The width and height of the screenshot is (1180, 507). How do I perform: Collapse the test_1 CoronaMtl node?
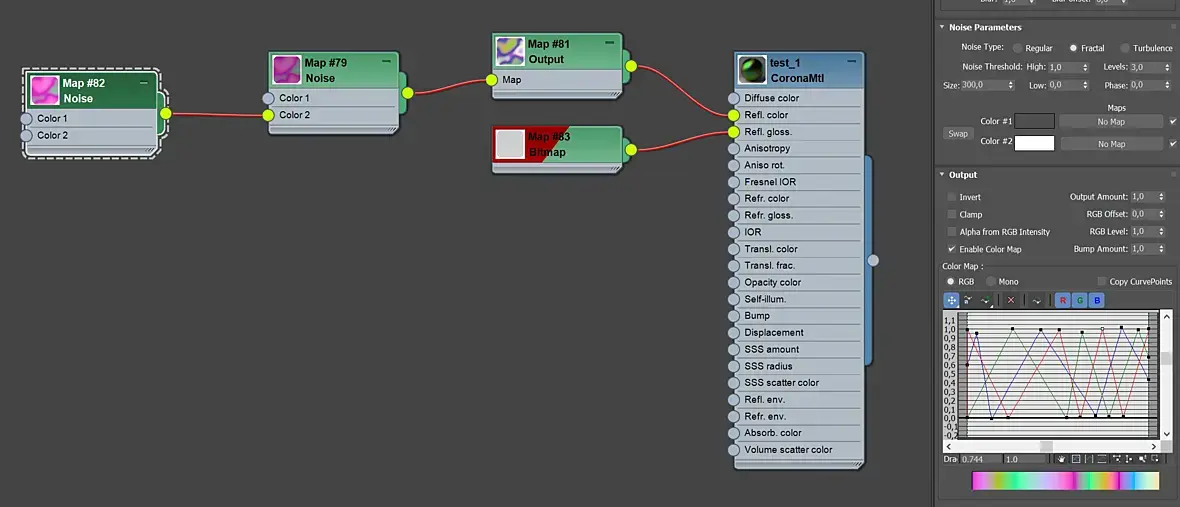[852, 61]
